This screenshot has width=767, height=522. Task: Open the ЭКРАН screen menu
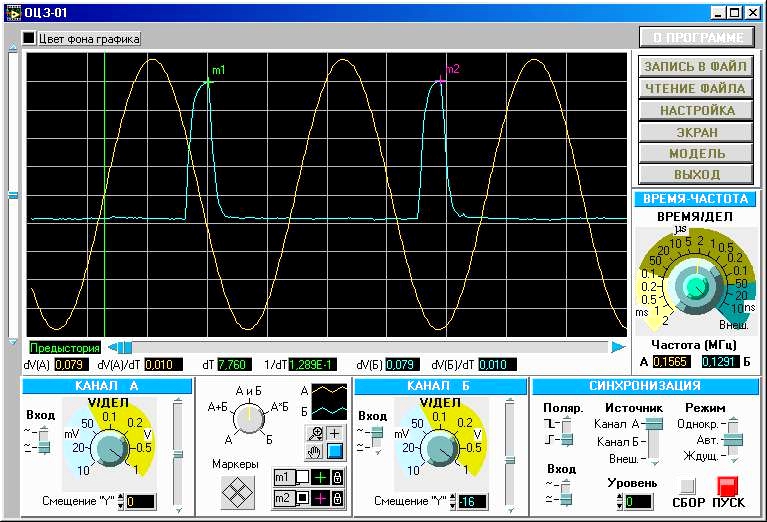(x=696, y=132)
